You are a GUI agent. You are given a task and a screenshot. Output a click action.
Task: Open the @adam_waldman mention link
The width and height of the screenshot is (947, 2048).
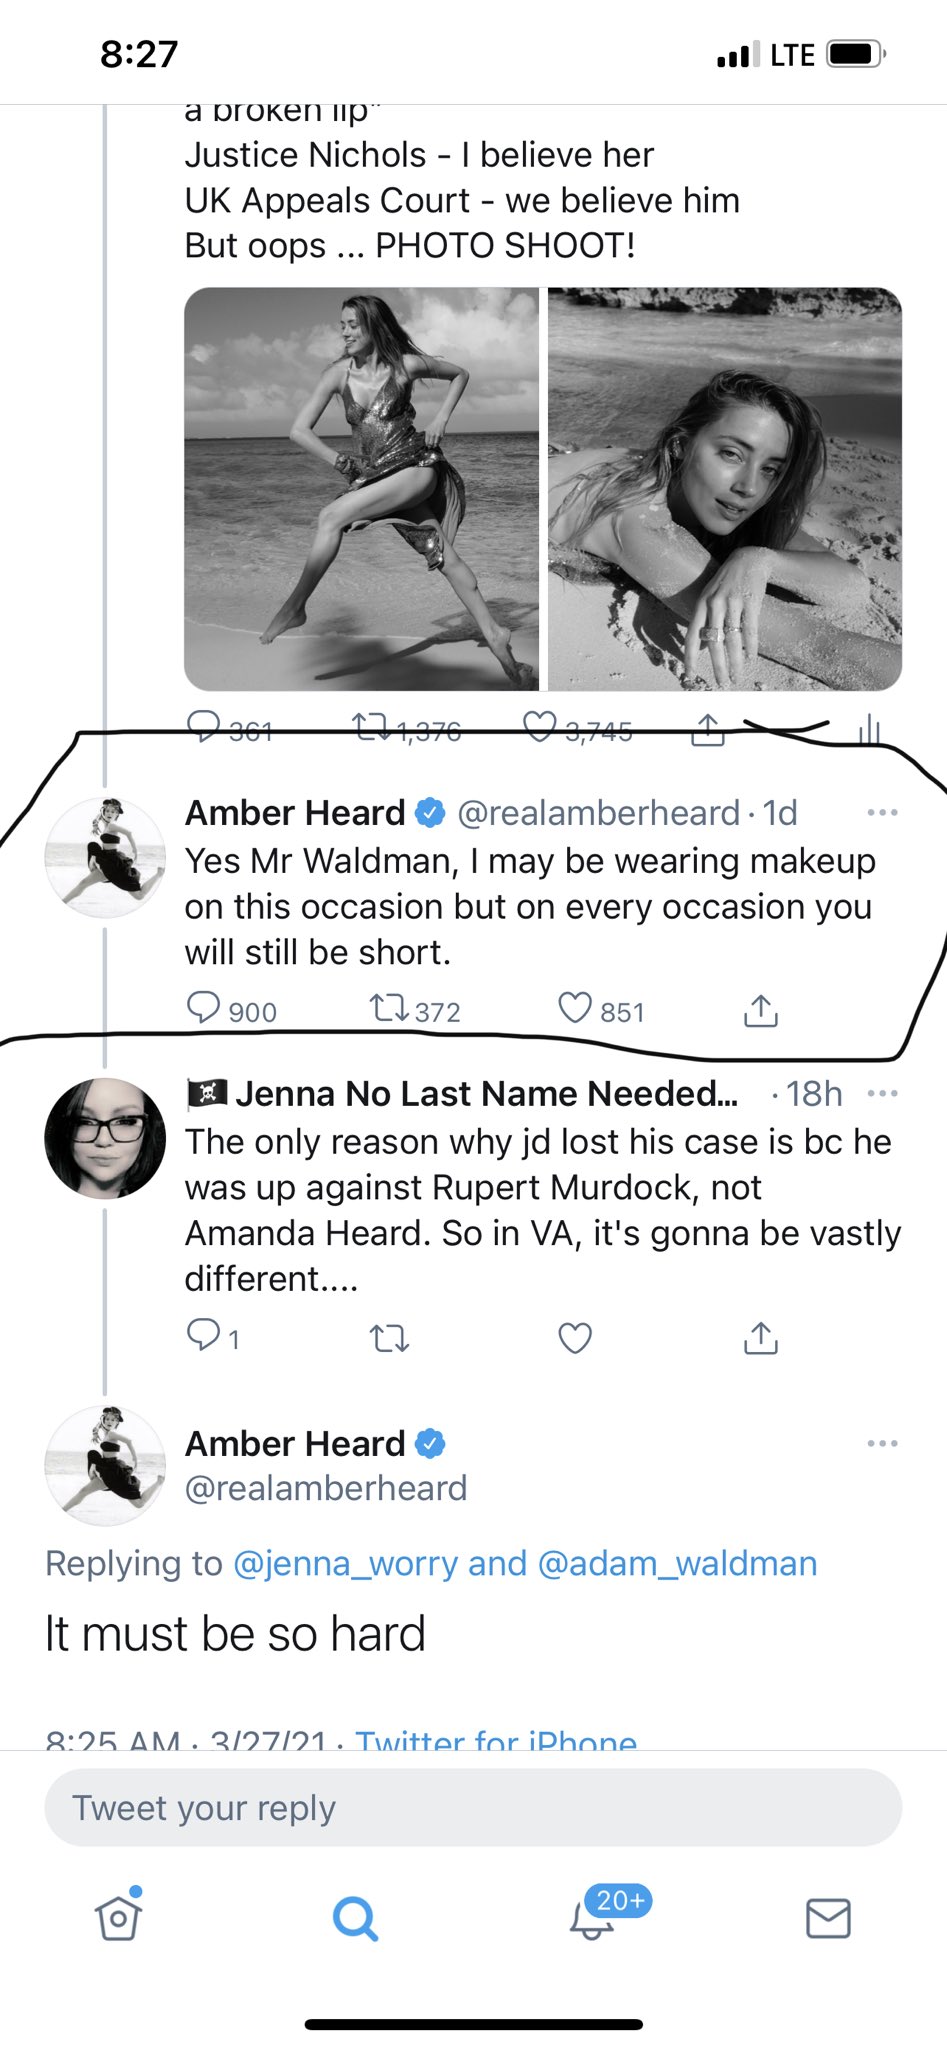[x=677, y=1563]
